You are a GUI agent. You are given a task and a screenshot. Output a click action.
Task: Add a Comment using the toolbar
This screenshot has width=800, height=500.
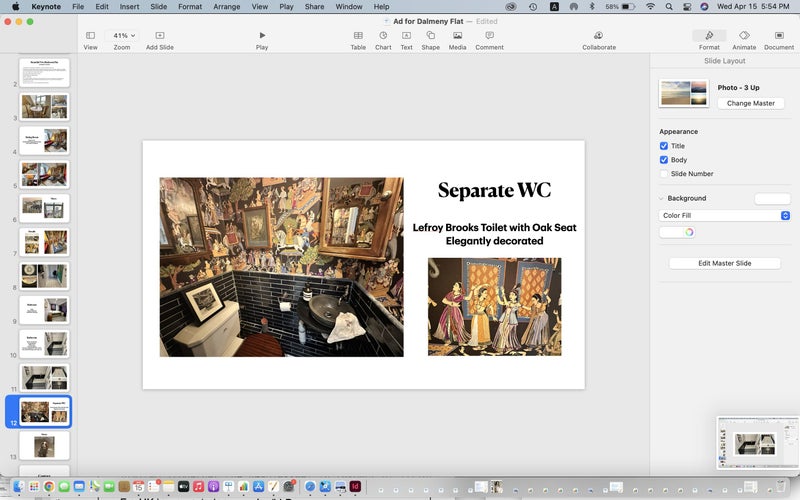489,36
